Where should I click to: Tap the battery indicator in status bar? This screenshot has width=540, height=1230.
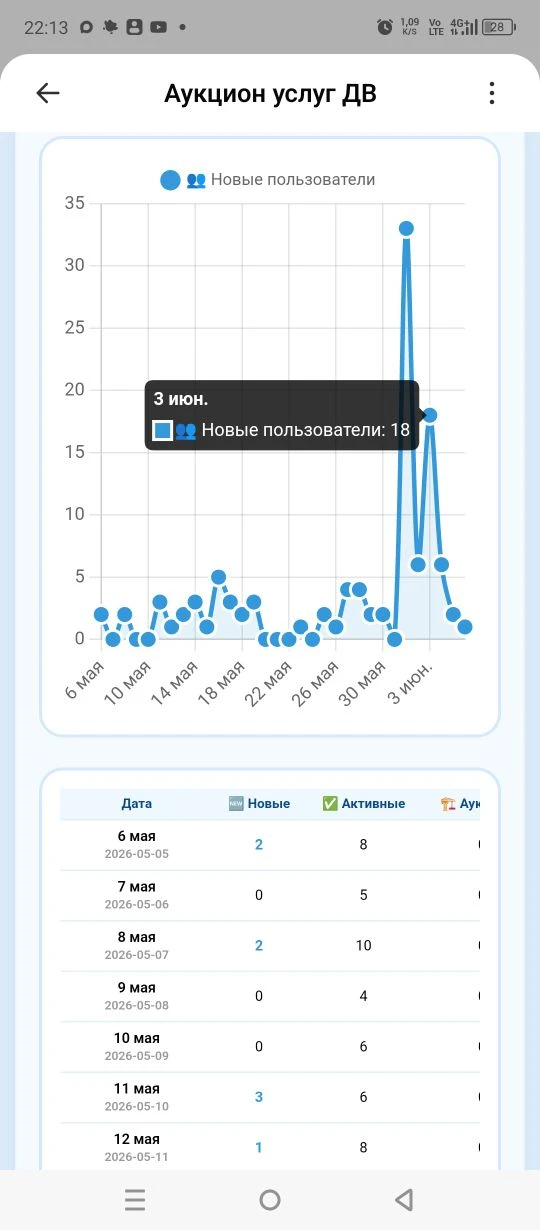499,28
